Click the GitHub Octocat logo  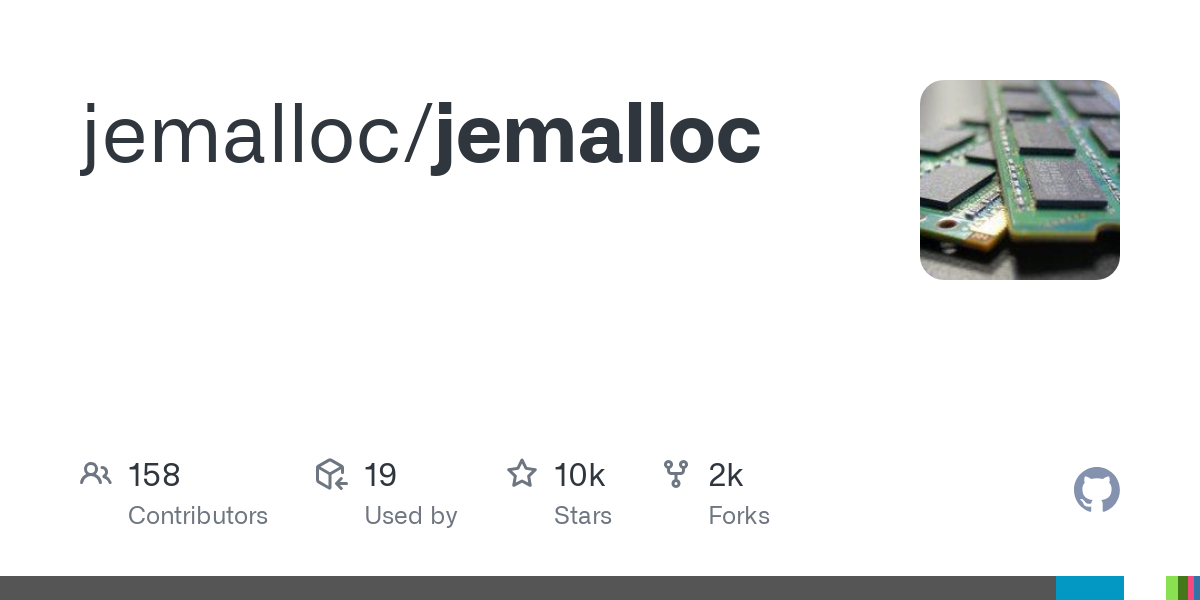pyautogui.click(x=1096, y=490)
